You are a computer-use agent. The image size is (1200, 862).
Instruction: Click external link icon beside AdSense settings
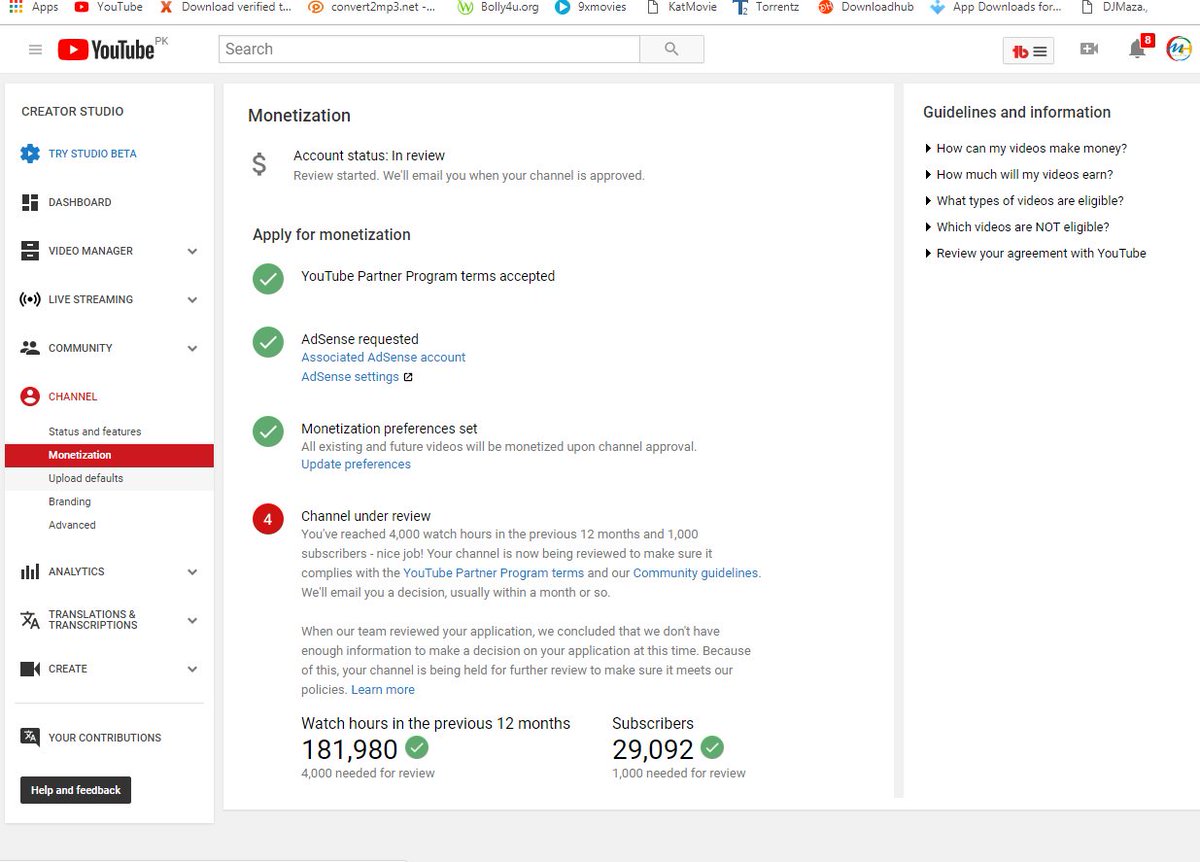pyautogui.click(x=408, y=377)
